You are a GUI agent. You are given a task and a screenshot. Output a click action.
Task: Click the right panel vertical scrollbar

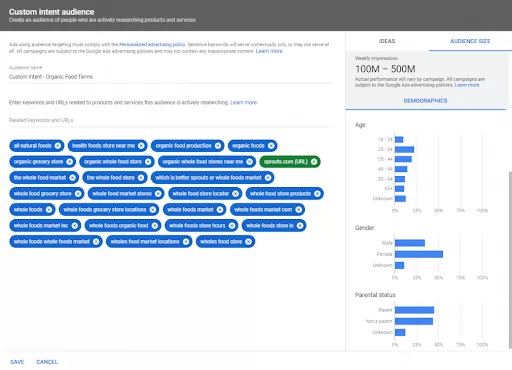click(510, 260)
